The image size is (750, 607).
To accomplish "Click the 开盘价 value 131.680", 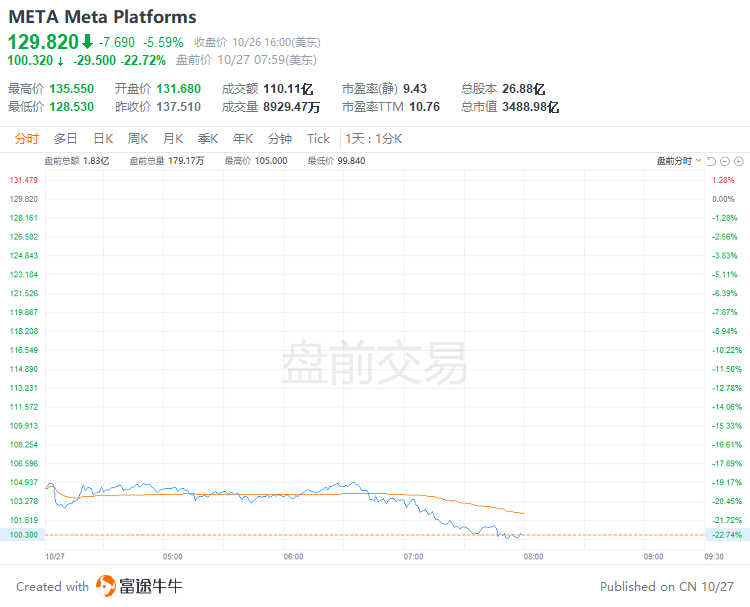I will pyautogui.click(x=178, y=89).
